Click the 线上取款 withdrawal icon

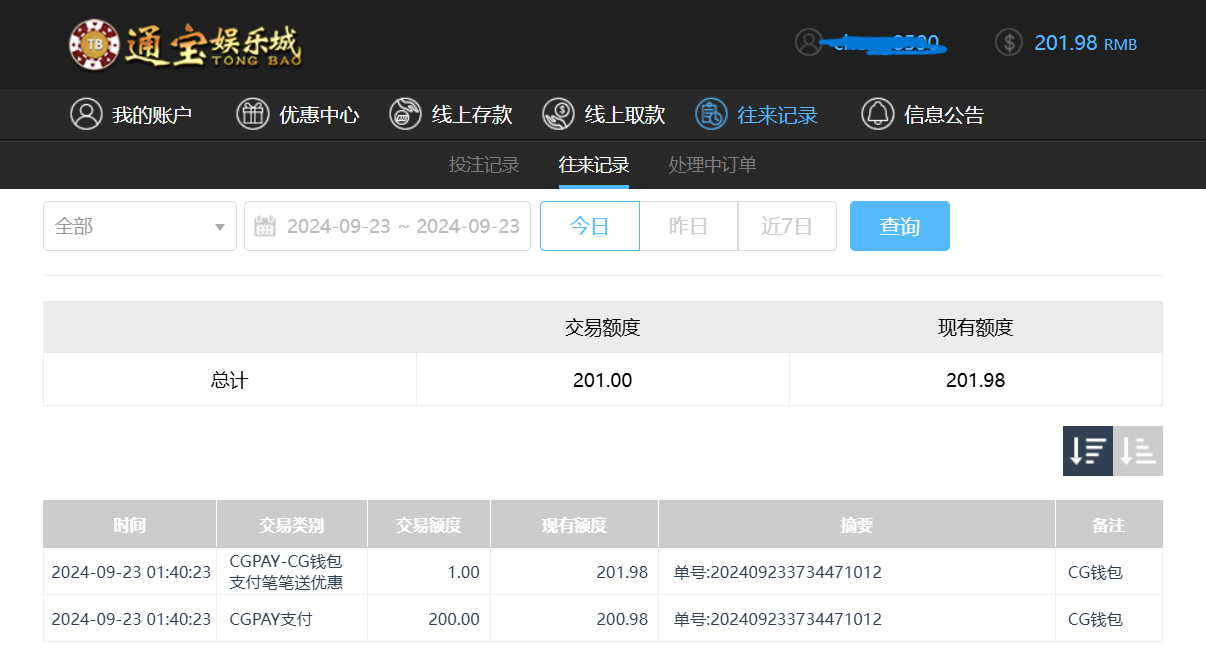pyautogui.click(x=558, y=114)
